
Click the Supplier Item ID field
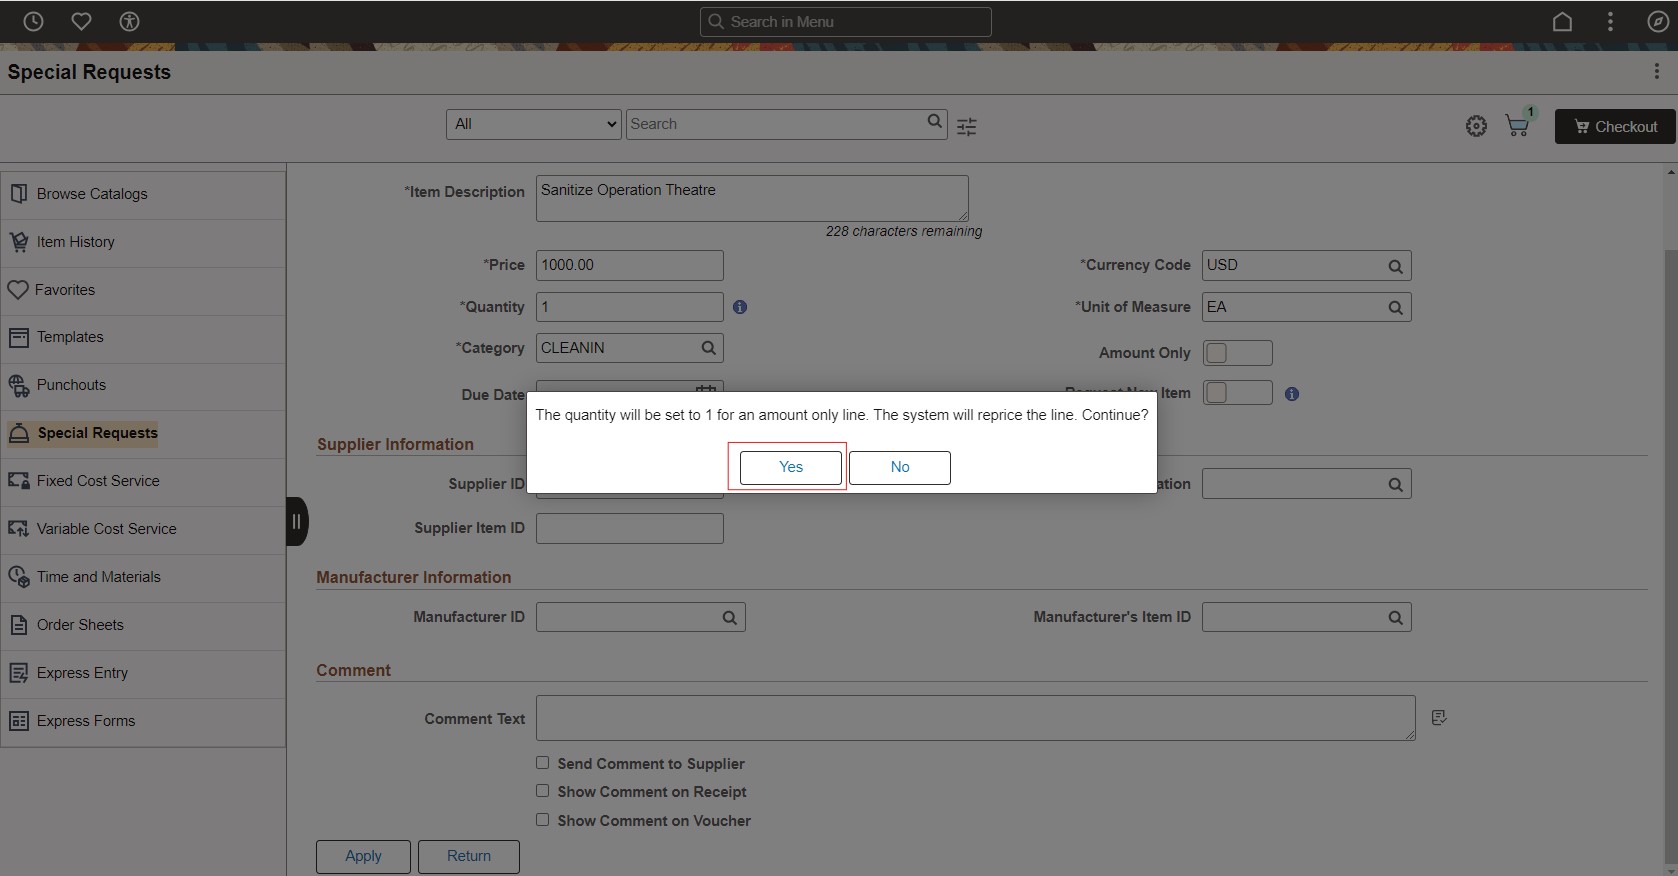click(630, 528)
